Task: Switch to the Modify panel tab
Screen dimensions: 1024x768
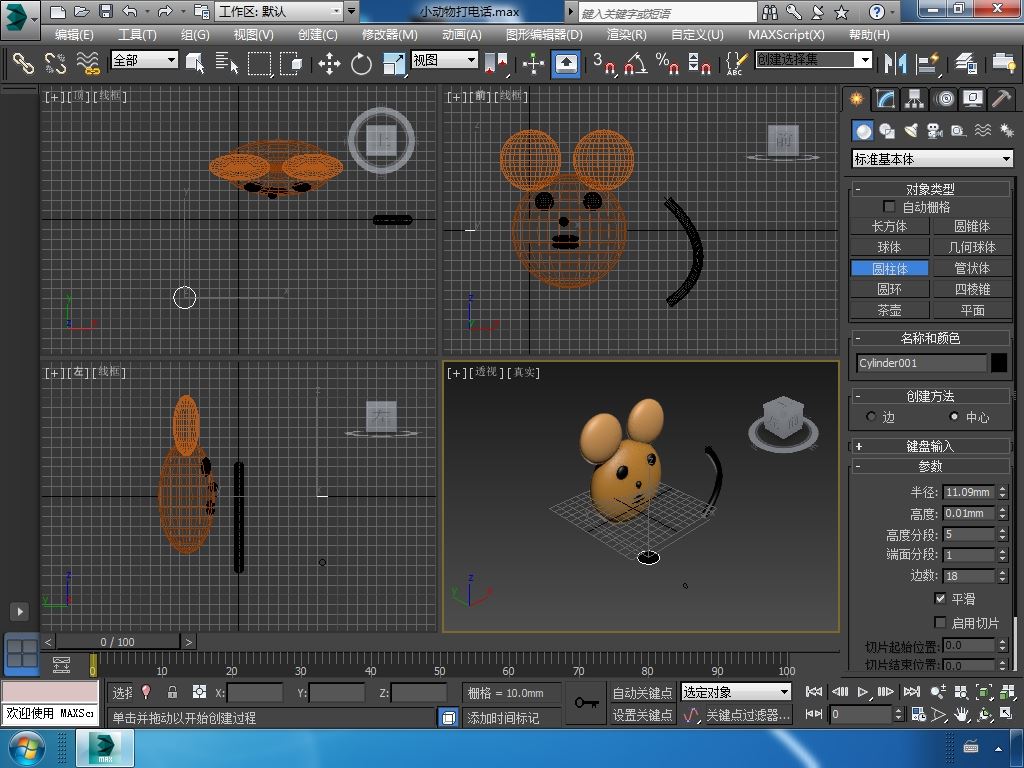Action: (885, 99)
